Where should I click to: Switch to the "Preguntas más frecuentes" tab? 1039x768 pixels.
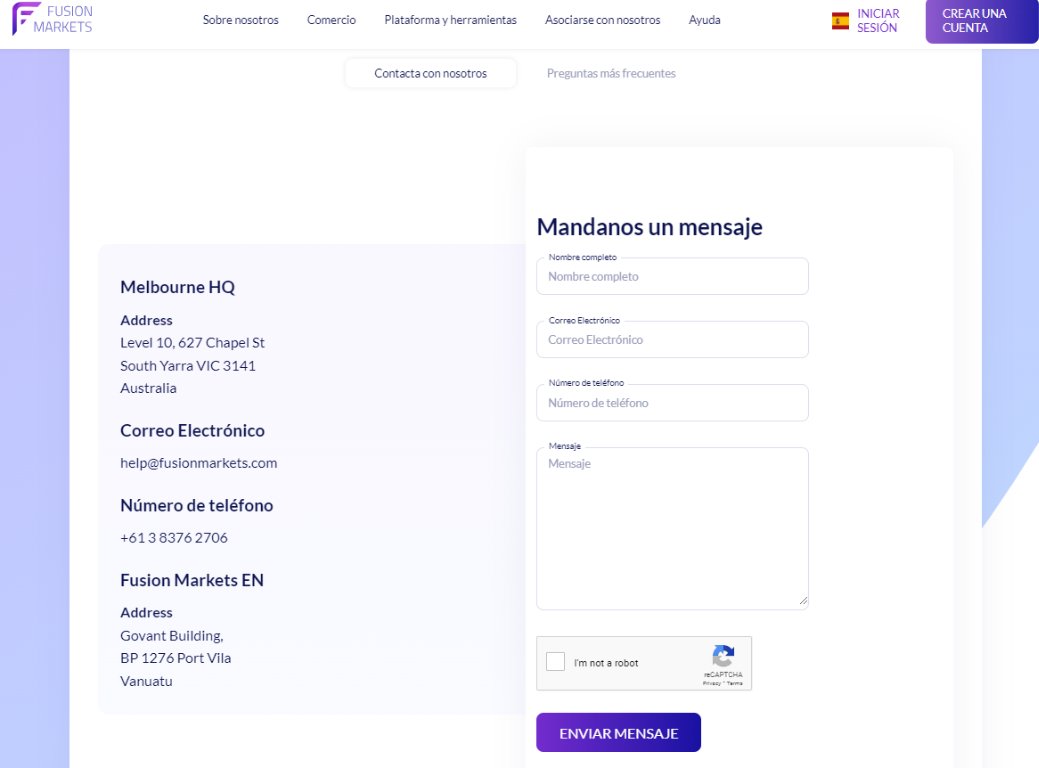coord(611,73)
